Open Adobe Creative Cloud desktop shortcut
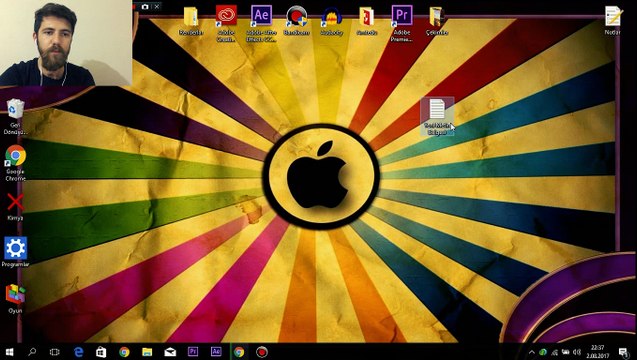 226,22
